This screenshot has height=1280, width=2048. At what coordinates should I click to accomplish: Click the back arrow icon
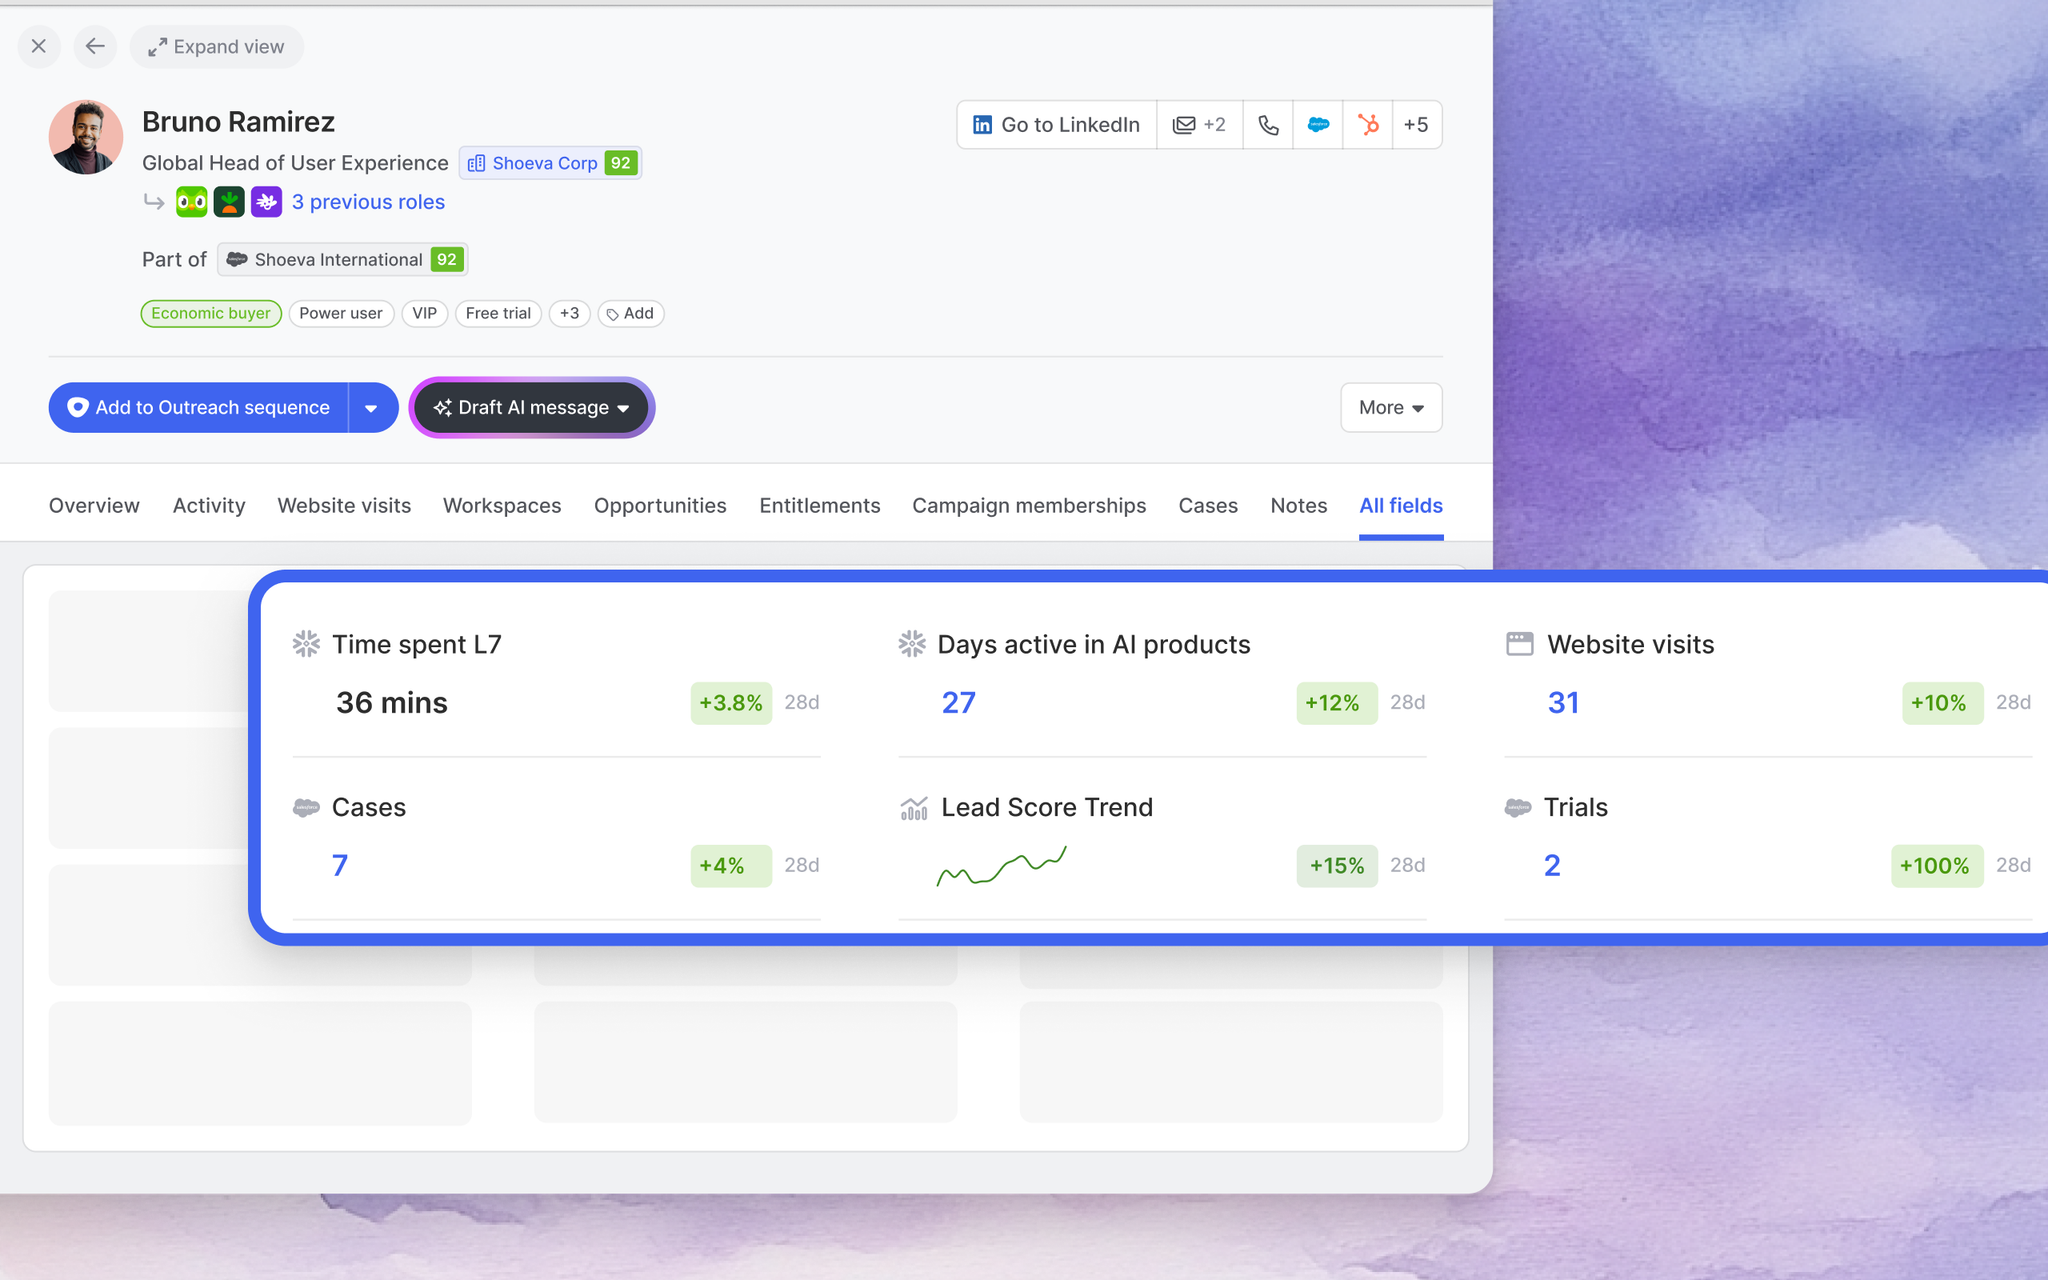point(95,46)
